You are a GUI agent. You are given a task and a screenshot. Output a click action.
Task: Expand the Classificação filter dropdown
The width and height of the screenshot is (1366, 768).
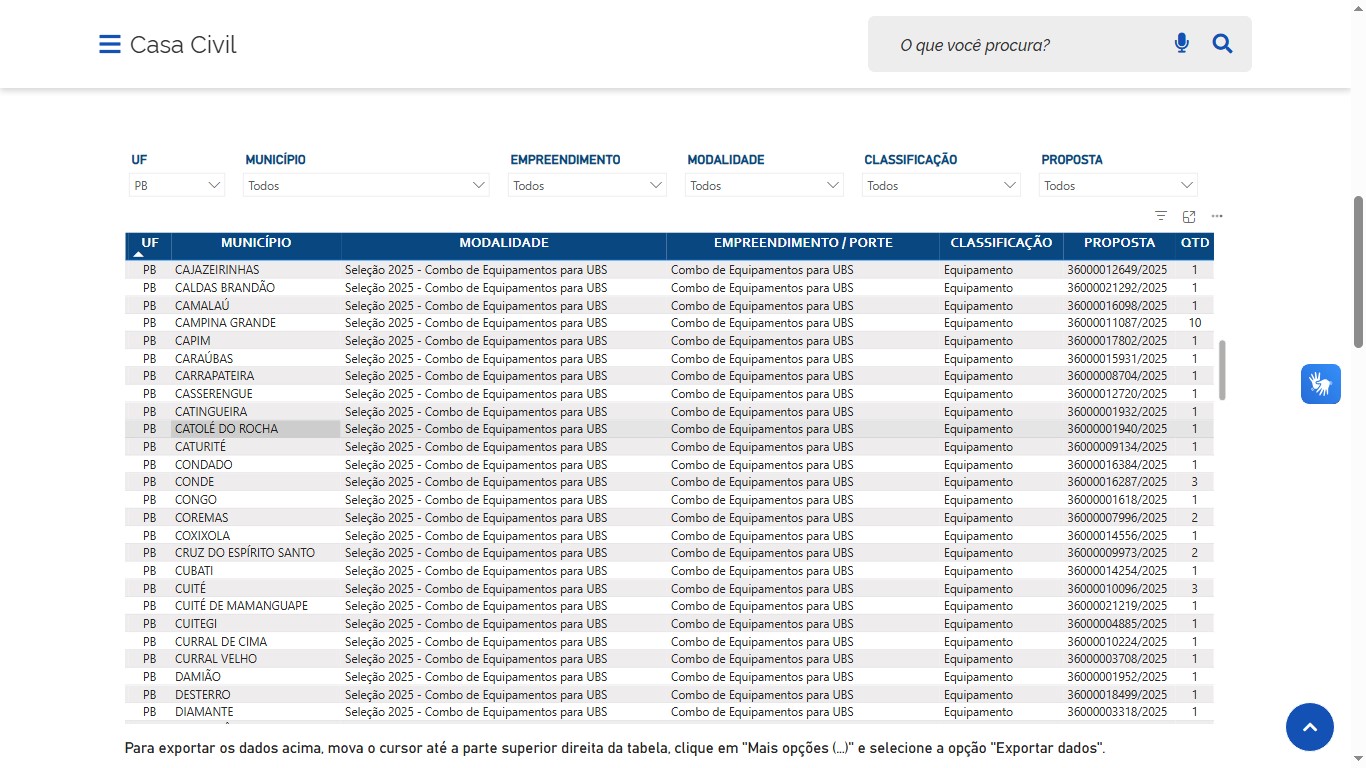(941, 185)
